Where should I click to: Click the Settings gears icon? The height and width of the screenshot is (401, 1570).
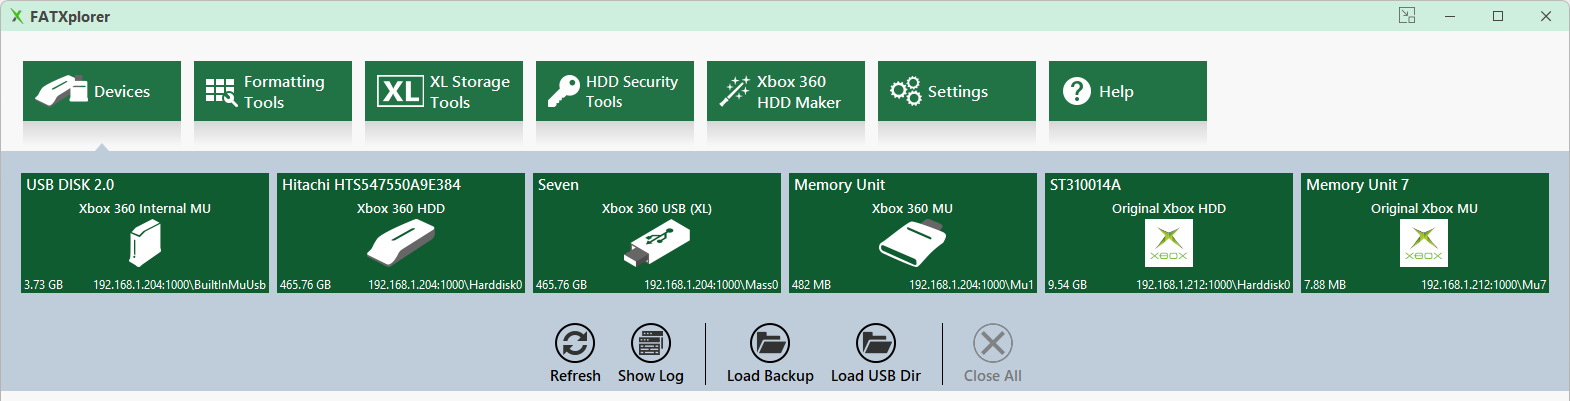905,91
